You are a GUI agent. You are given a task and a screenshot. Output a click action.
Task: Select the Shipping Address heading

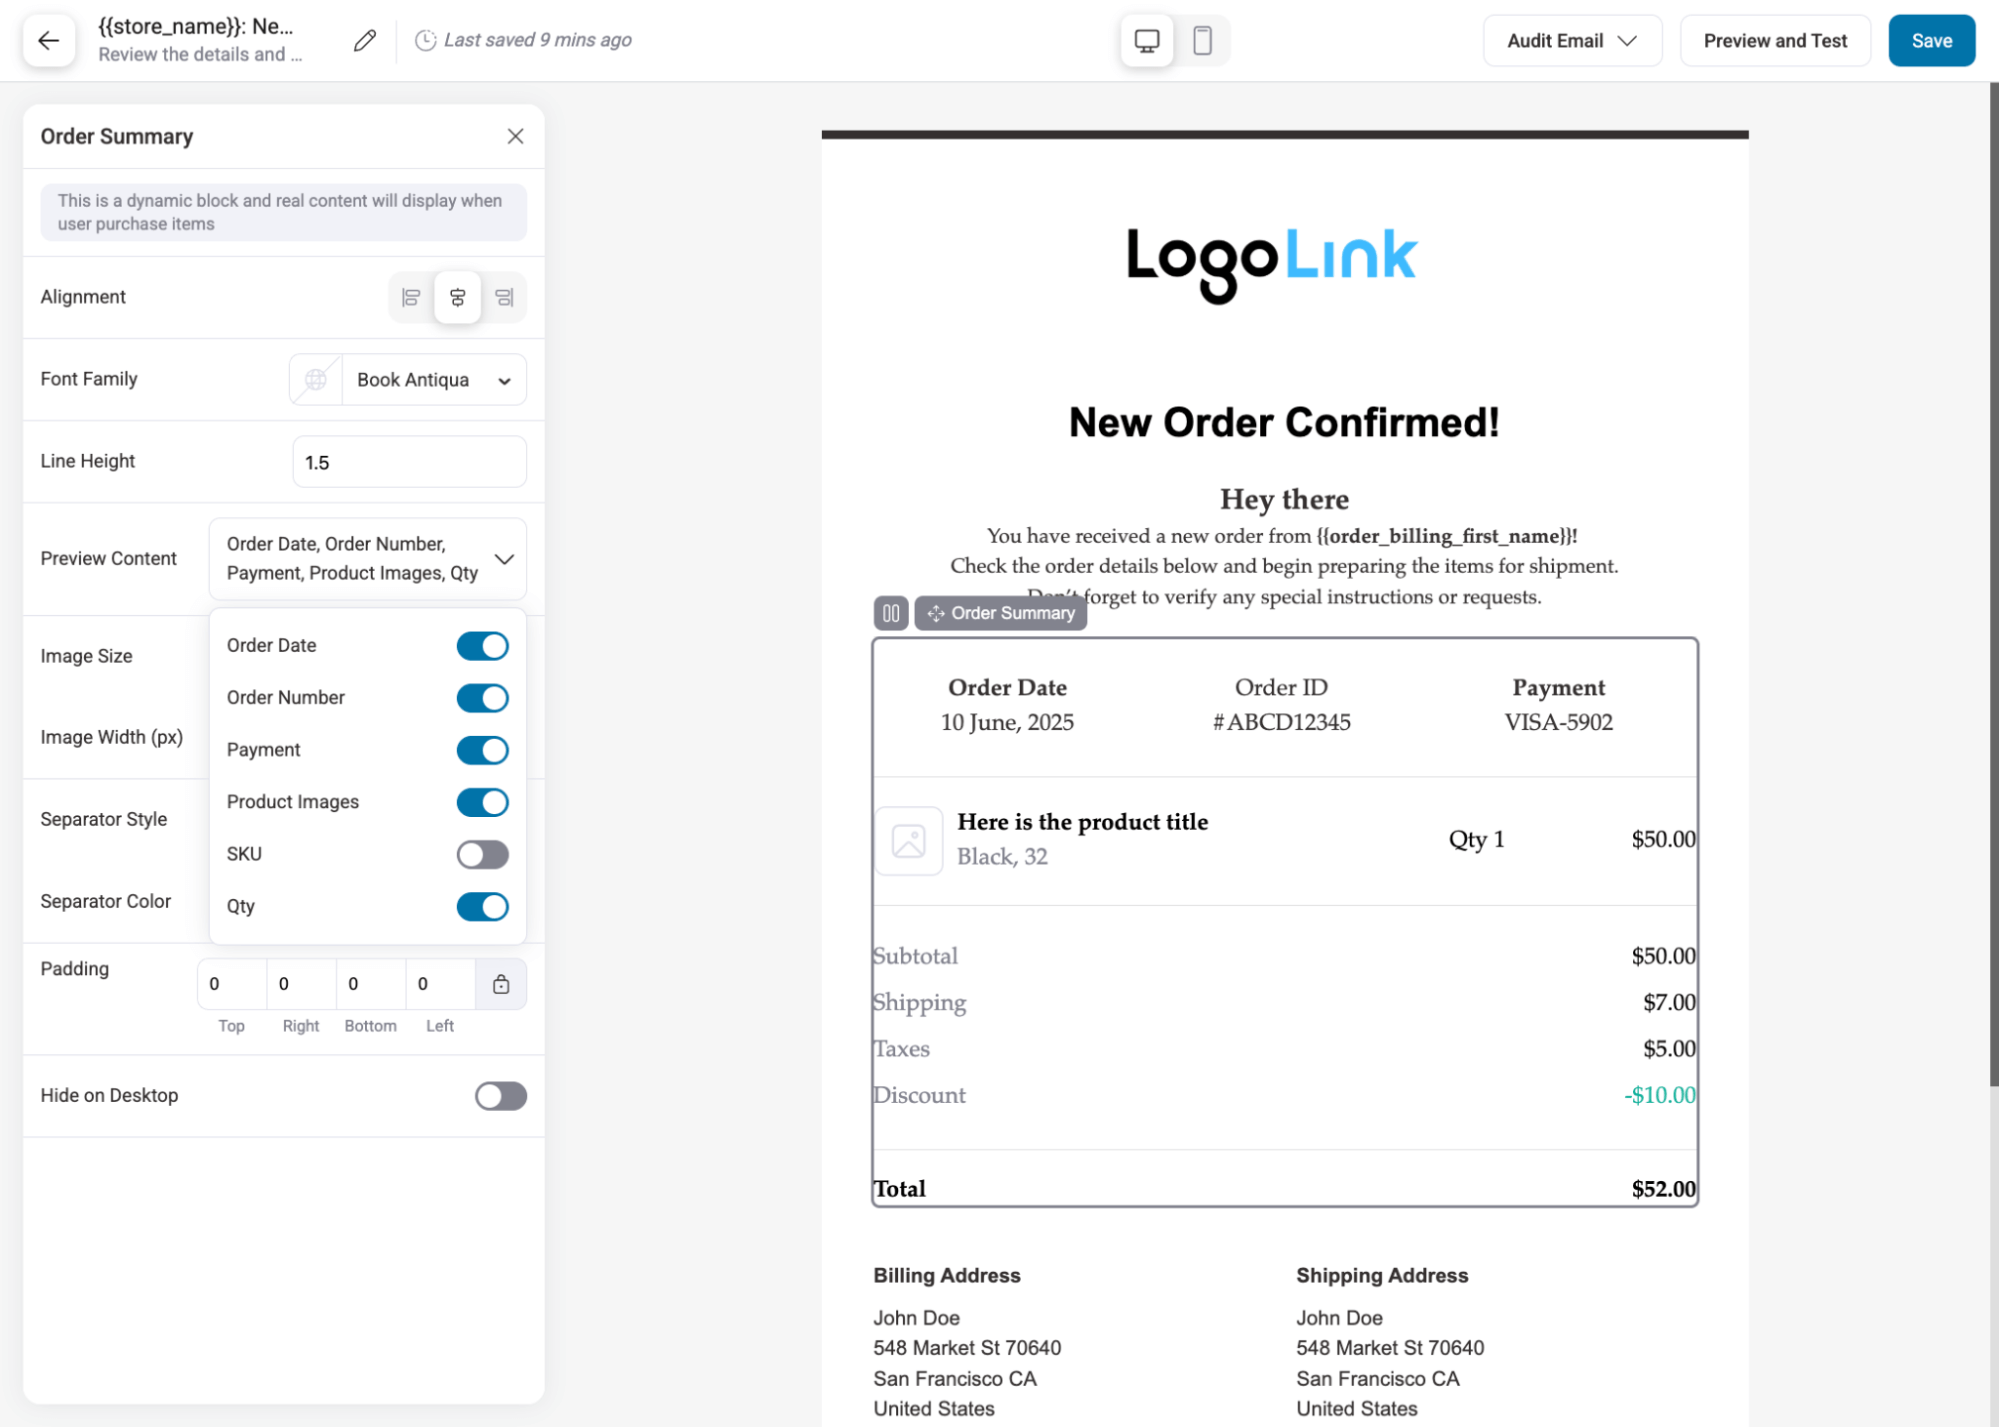pyautogui.click(x=1381, y=1277)
